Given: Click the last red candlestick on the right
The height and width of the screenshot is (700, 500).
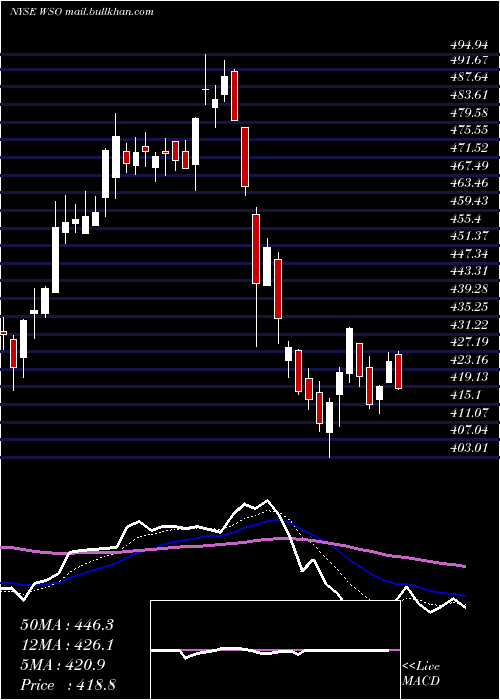Looking at the screenshot, I should pos(399,371).
